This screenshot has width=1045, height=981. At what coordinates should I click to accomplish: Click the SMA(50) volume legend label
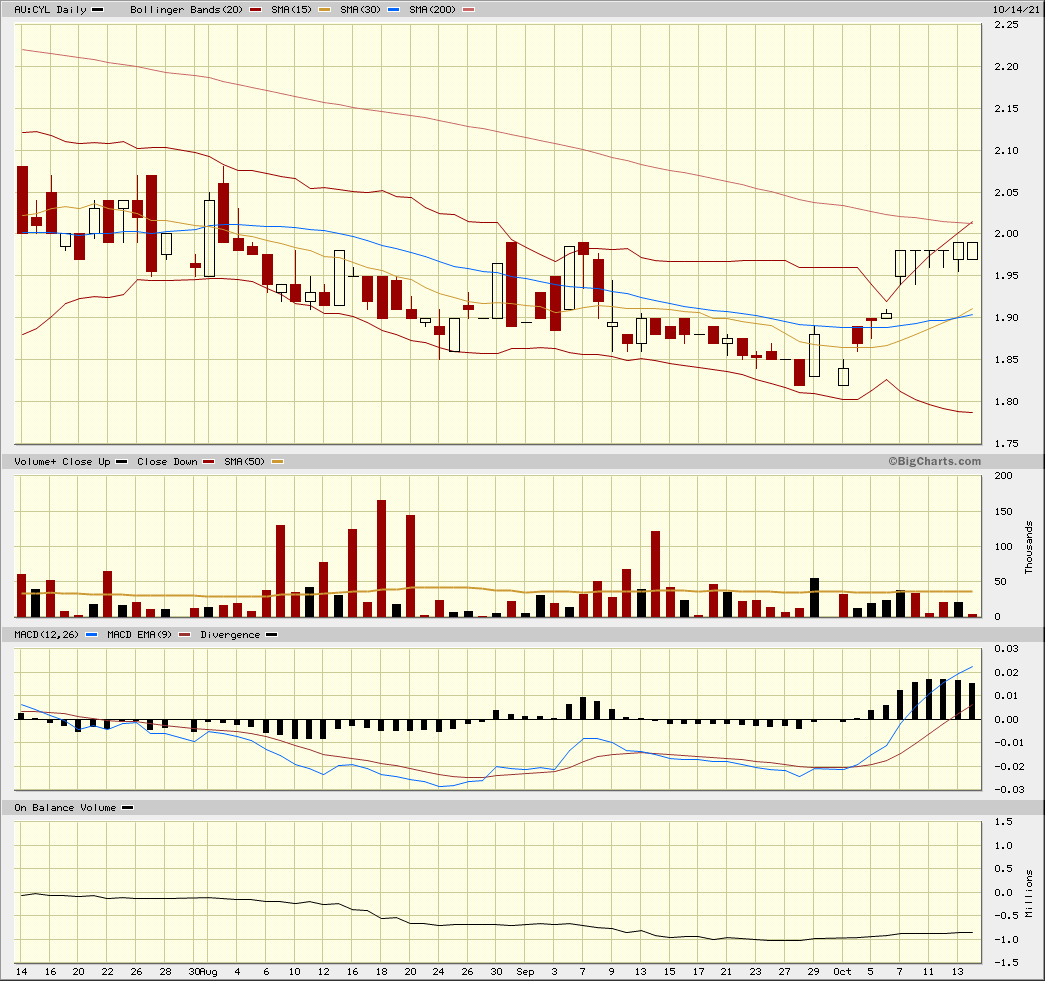tap(244, 462)
